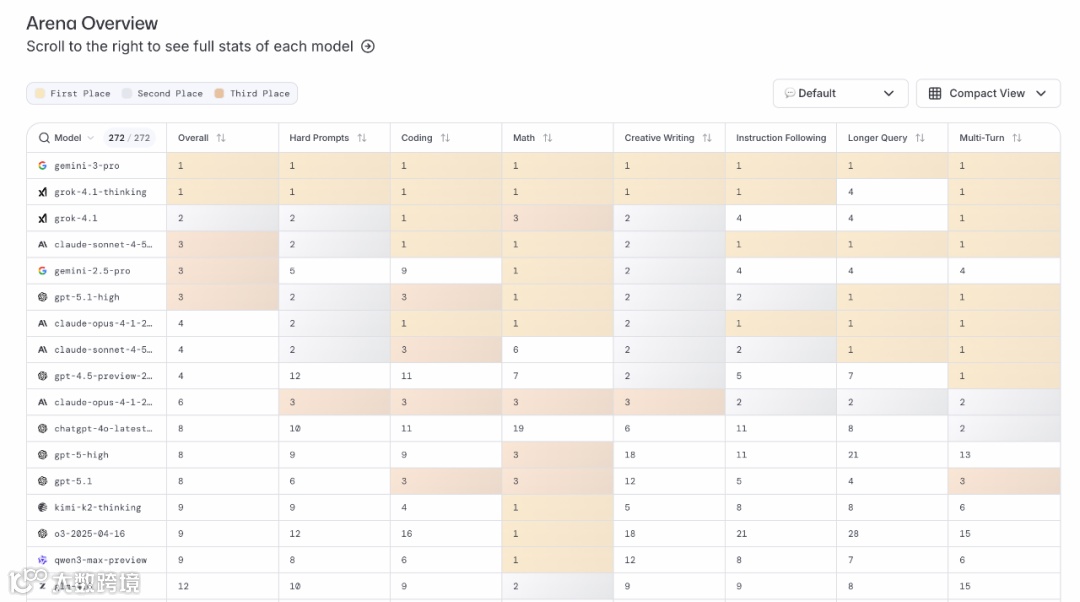The width and height of the screenshot is (1080, 602).
Task: Click the Coding column sort arrows
Action: 445,138
